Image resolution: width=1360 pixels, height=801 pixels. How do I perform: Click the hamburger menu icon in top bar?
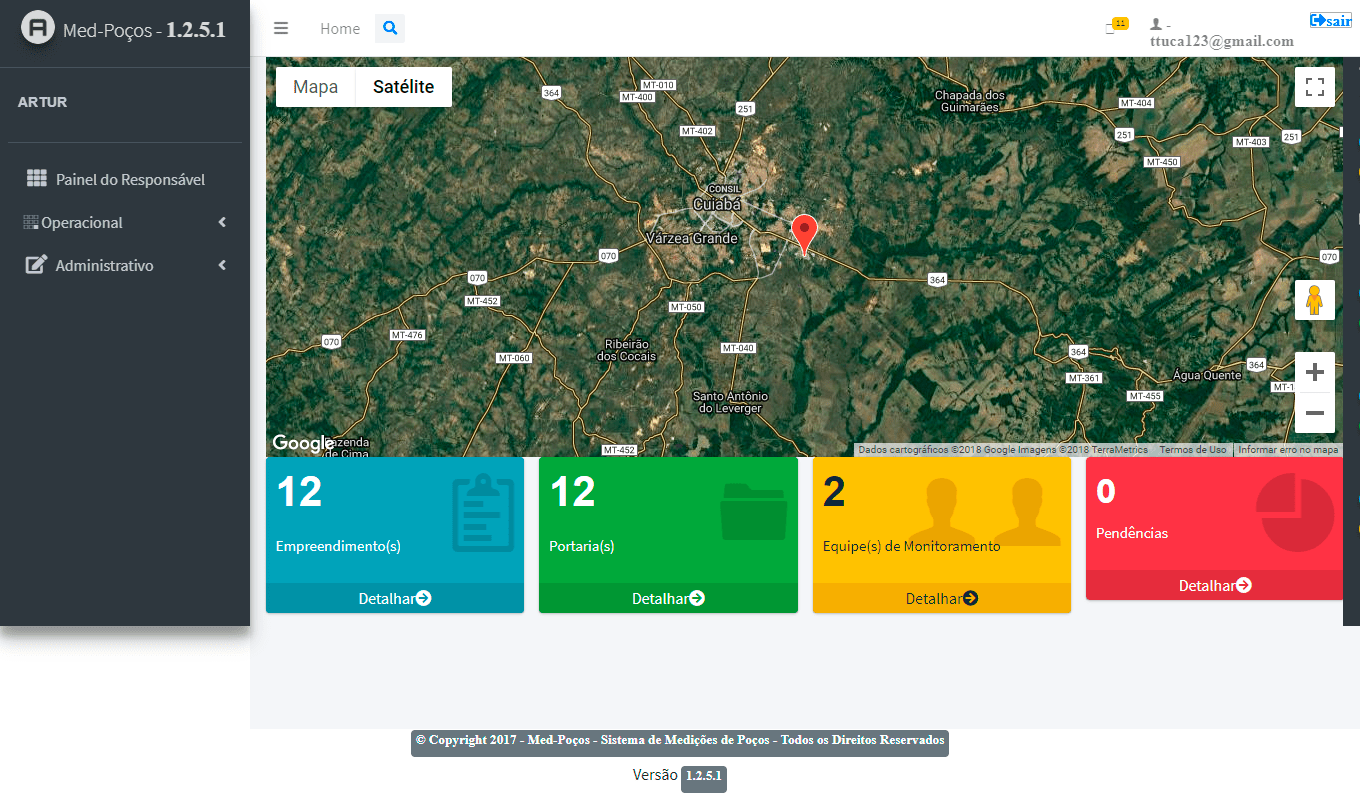281,28
